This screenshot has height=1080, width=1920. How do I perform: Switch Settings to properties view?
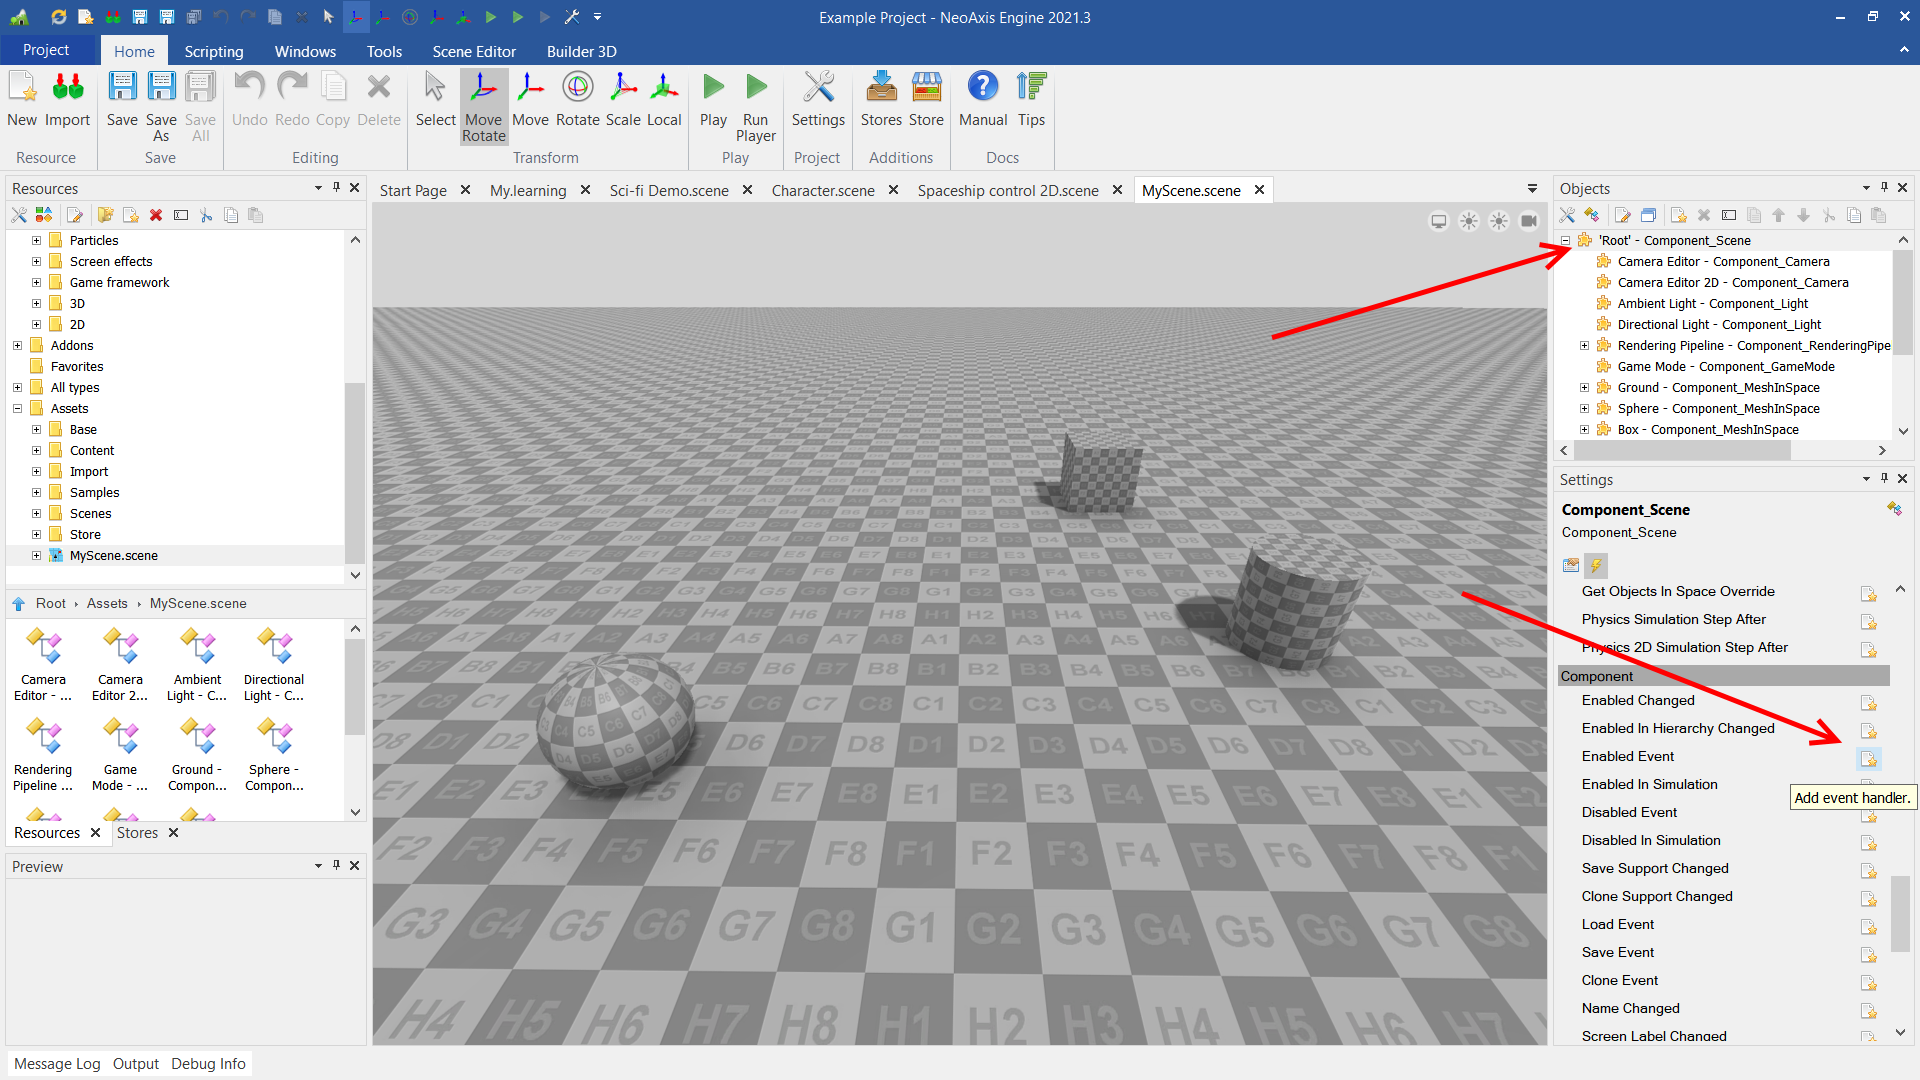(1571, 565)
